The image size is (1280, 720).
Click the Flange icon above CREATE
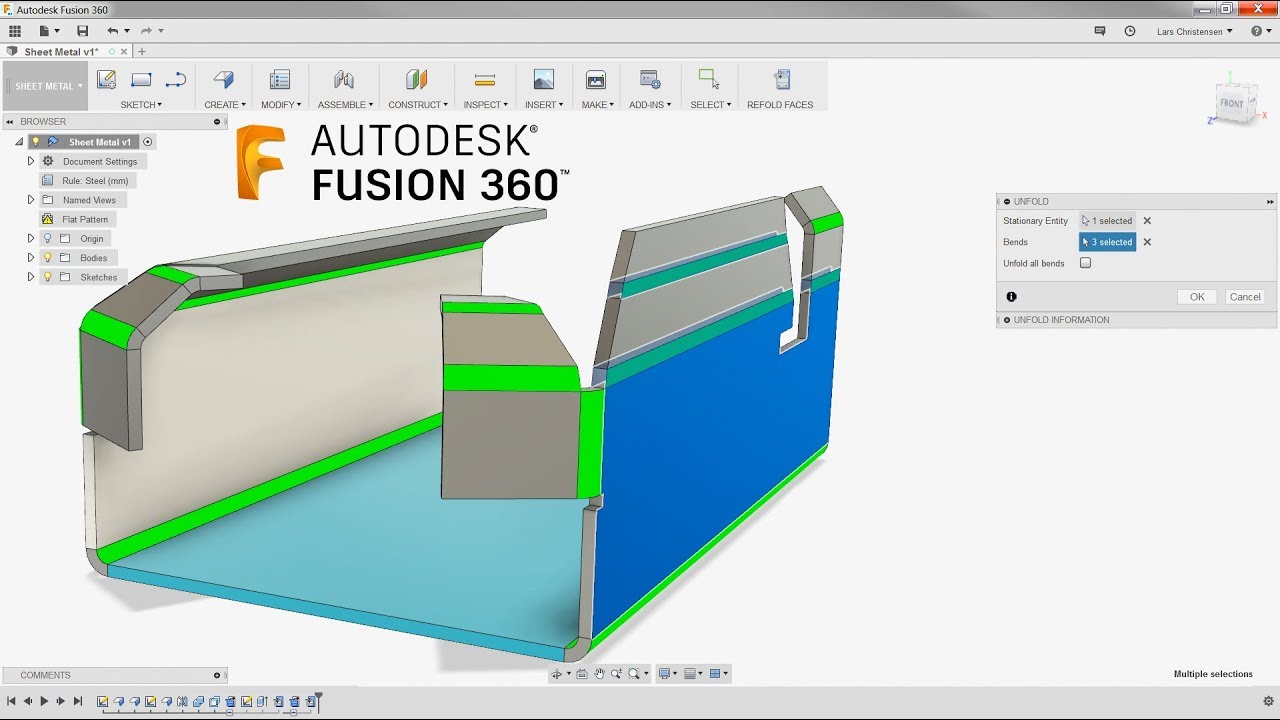click(x=224, y=80)
